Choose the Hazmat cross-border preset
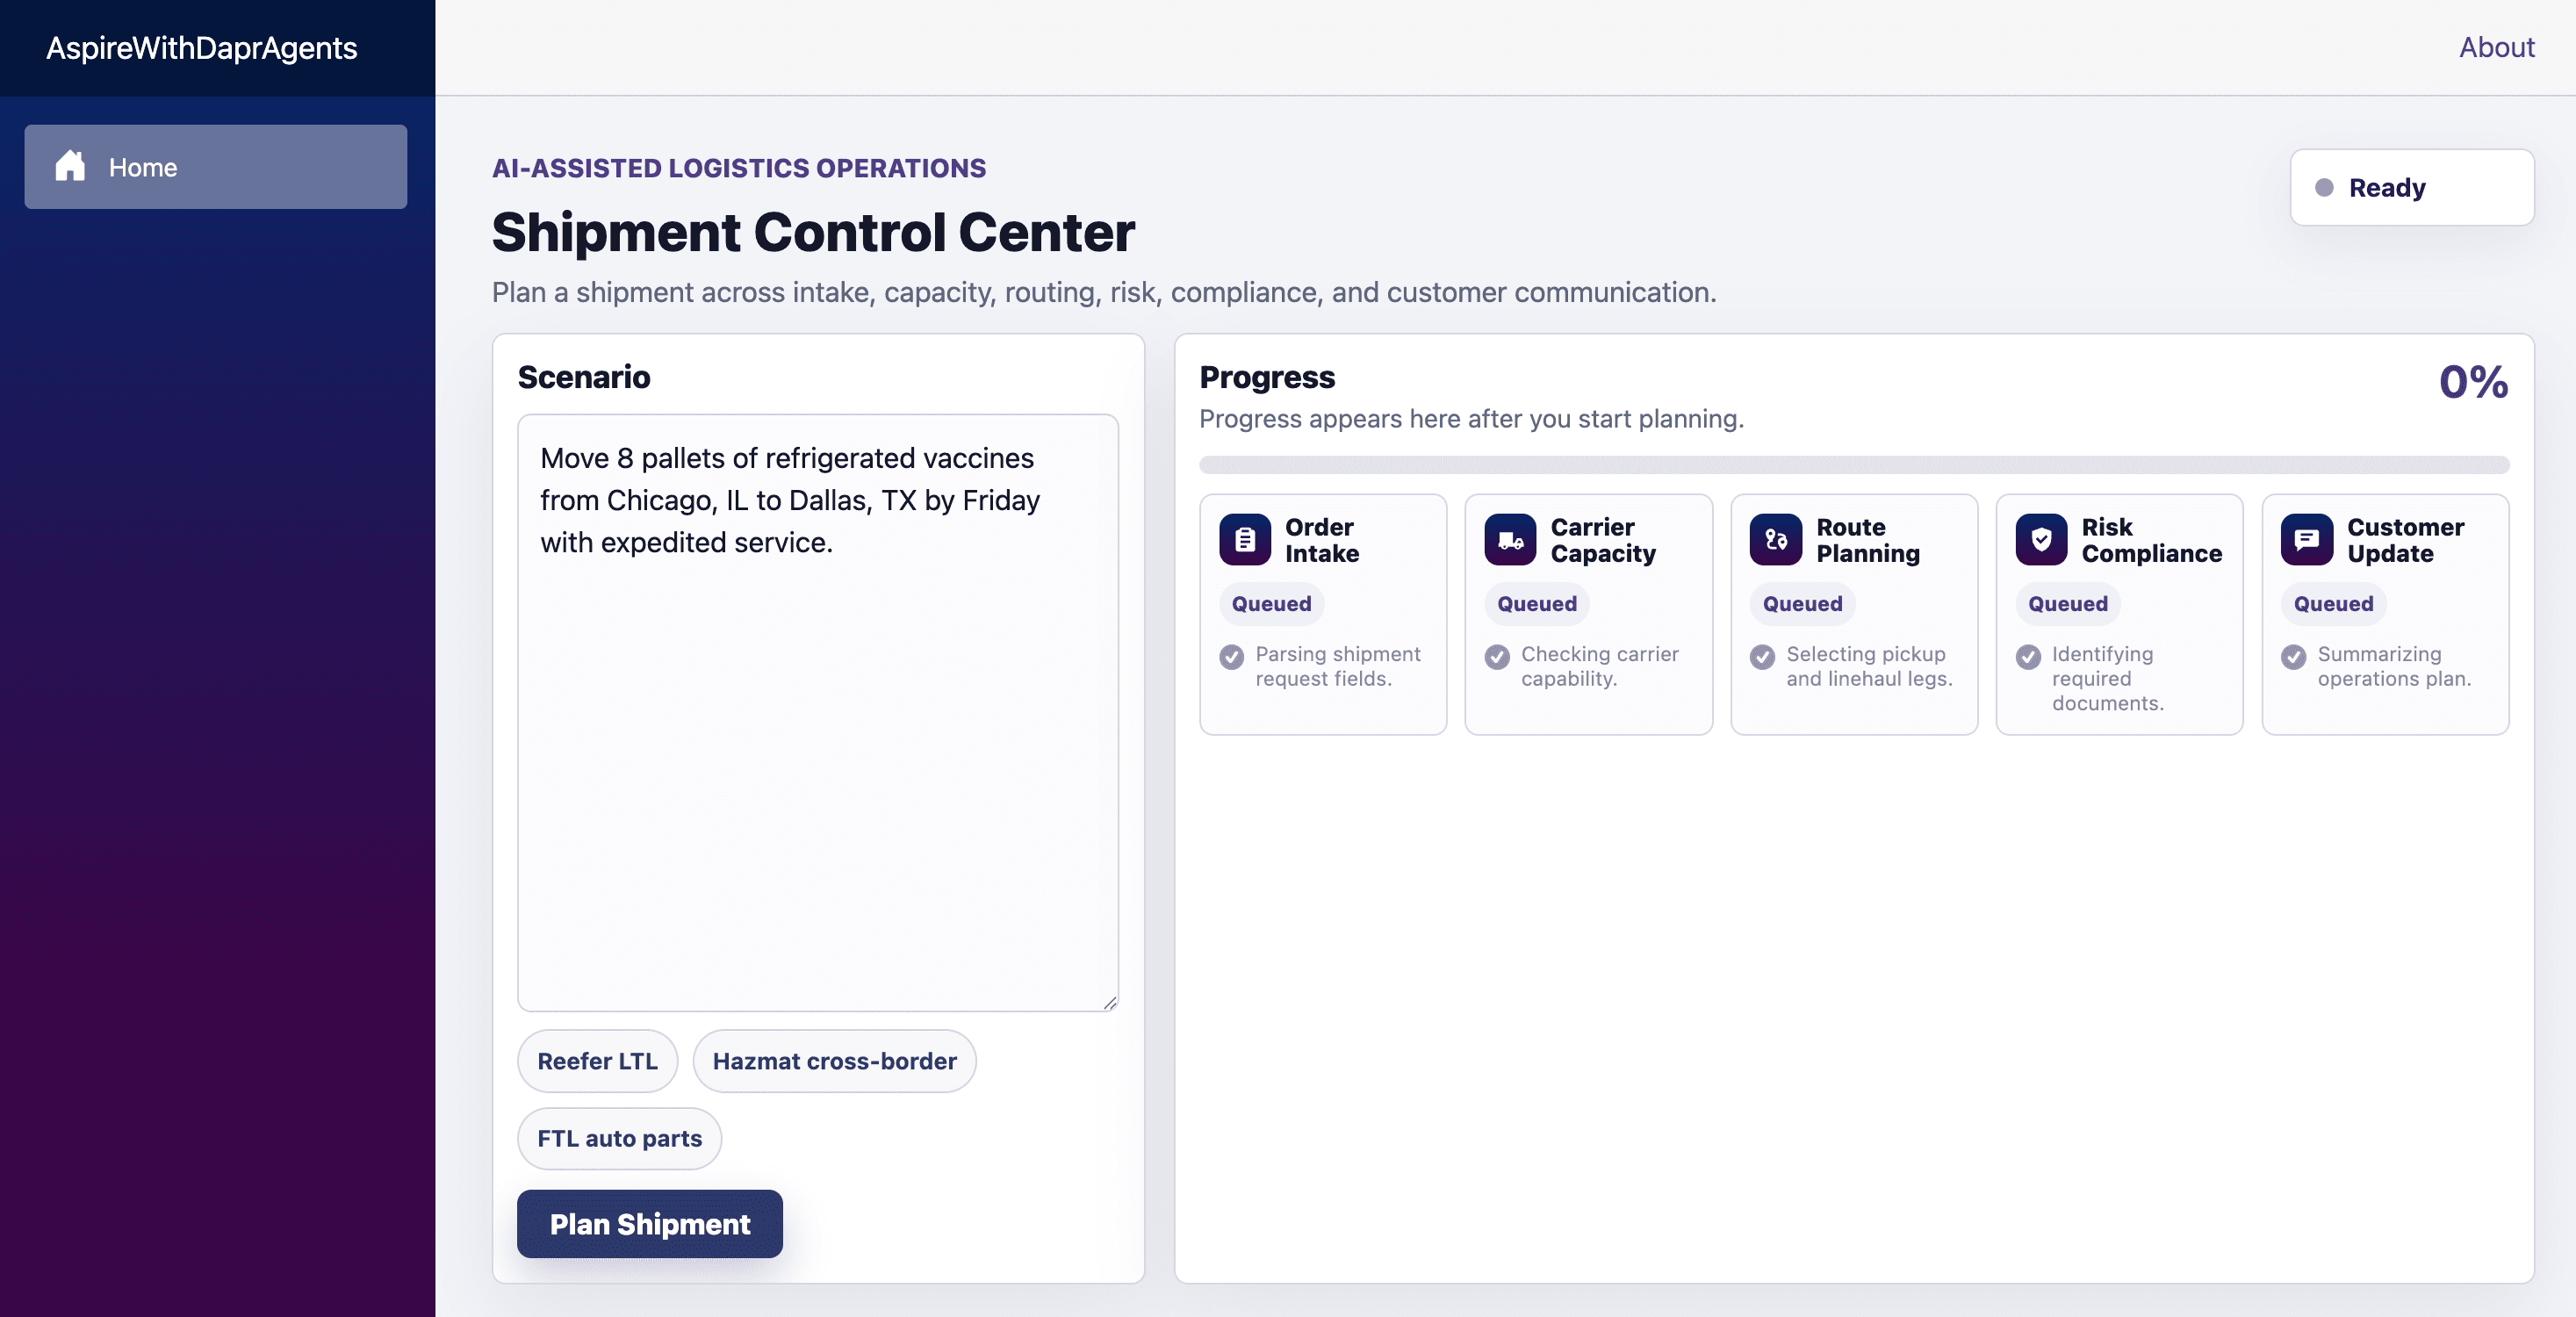 click(835, 1061)
